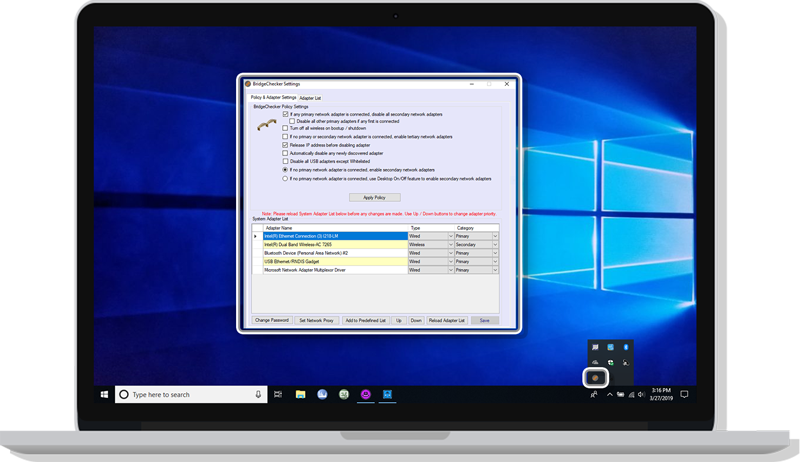Select Microsoft Network Adapter Multiplexor Driver row
This screenshot has width=800, height=462.
click(x=335, y=270)
